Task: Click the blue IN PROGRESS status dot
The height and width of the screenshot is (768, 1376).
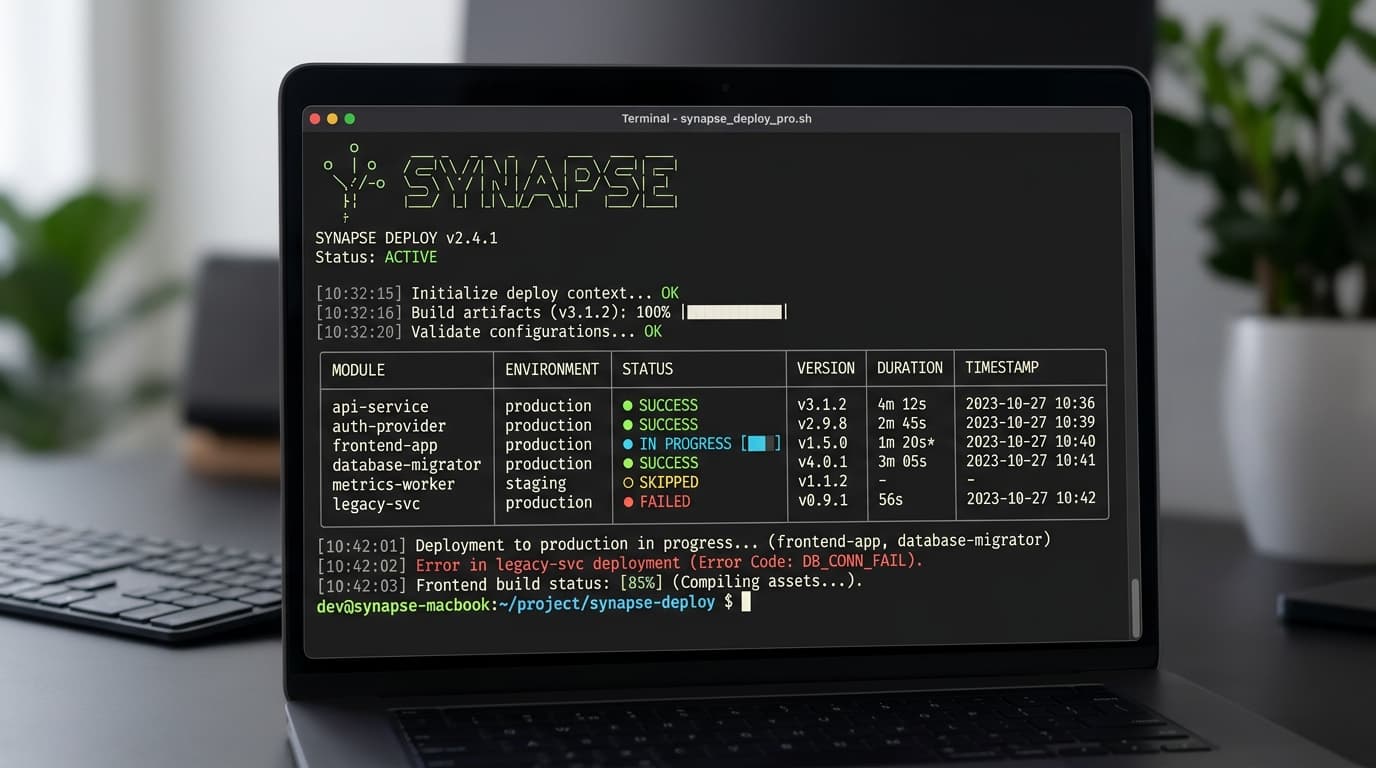Action: pyautogui.click(x=628, y=444)
